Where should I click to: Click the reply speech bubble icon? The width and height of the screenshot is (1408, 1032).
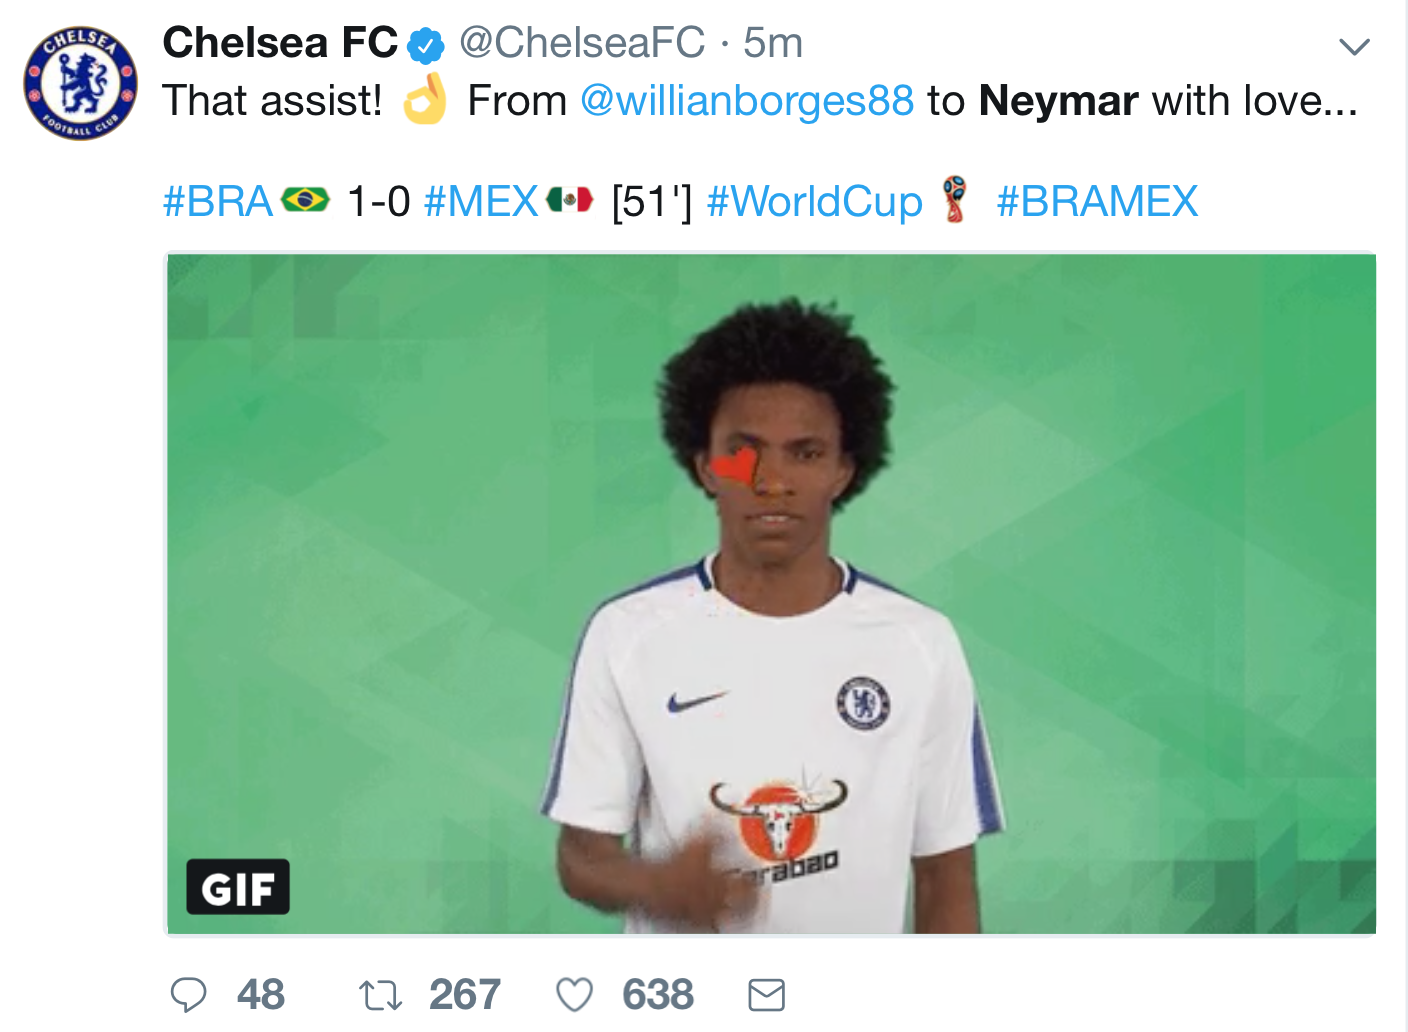(188, 995)
